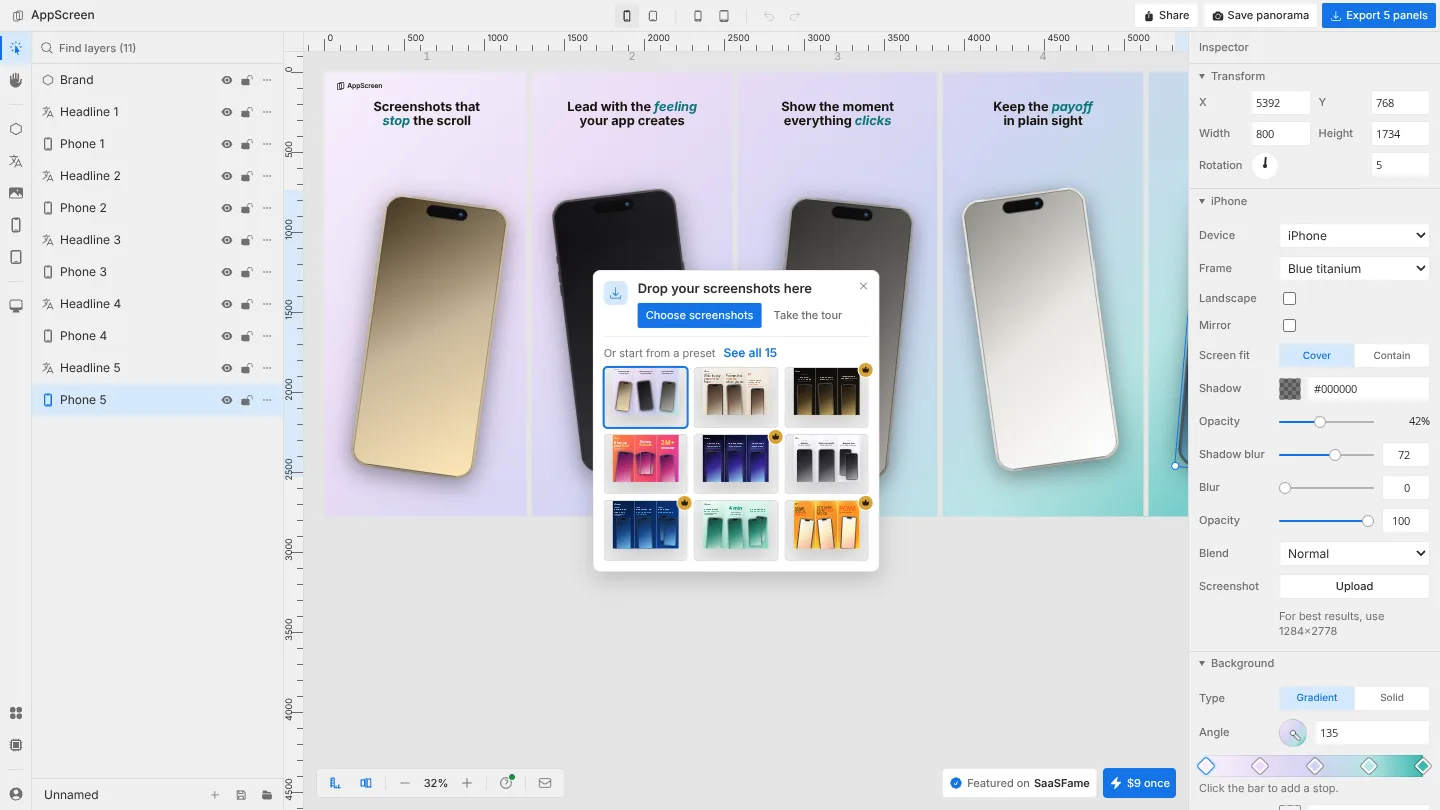Open the envelope feedback icon
This screenshot has width=1440, height=810.
pyautogui.click(x=545, y=783)
